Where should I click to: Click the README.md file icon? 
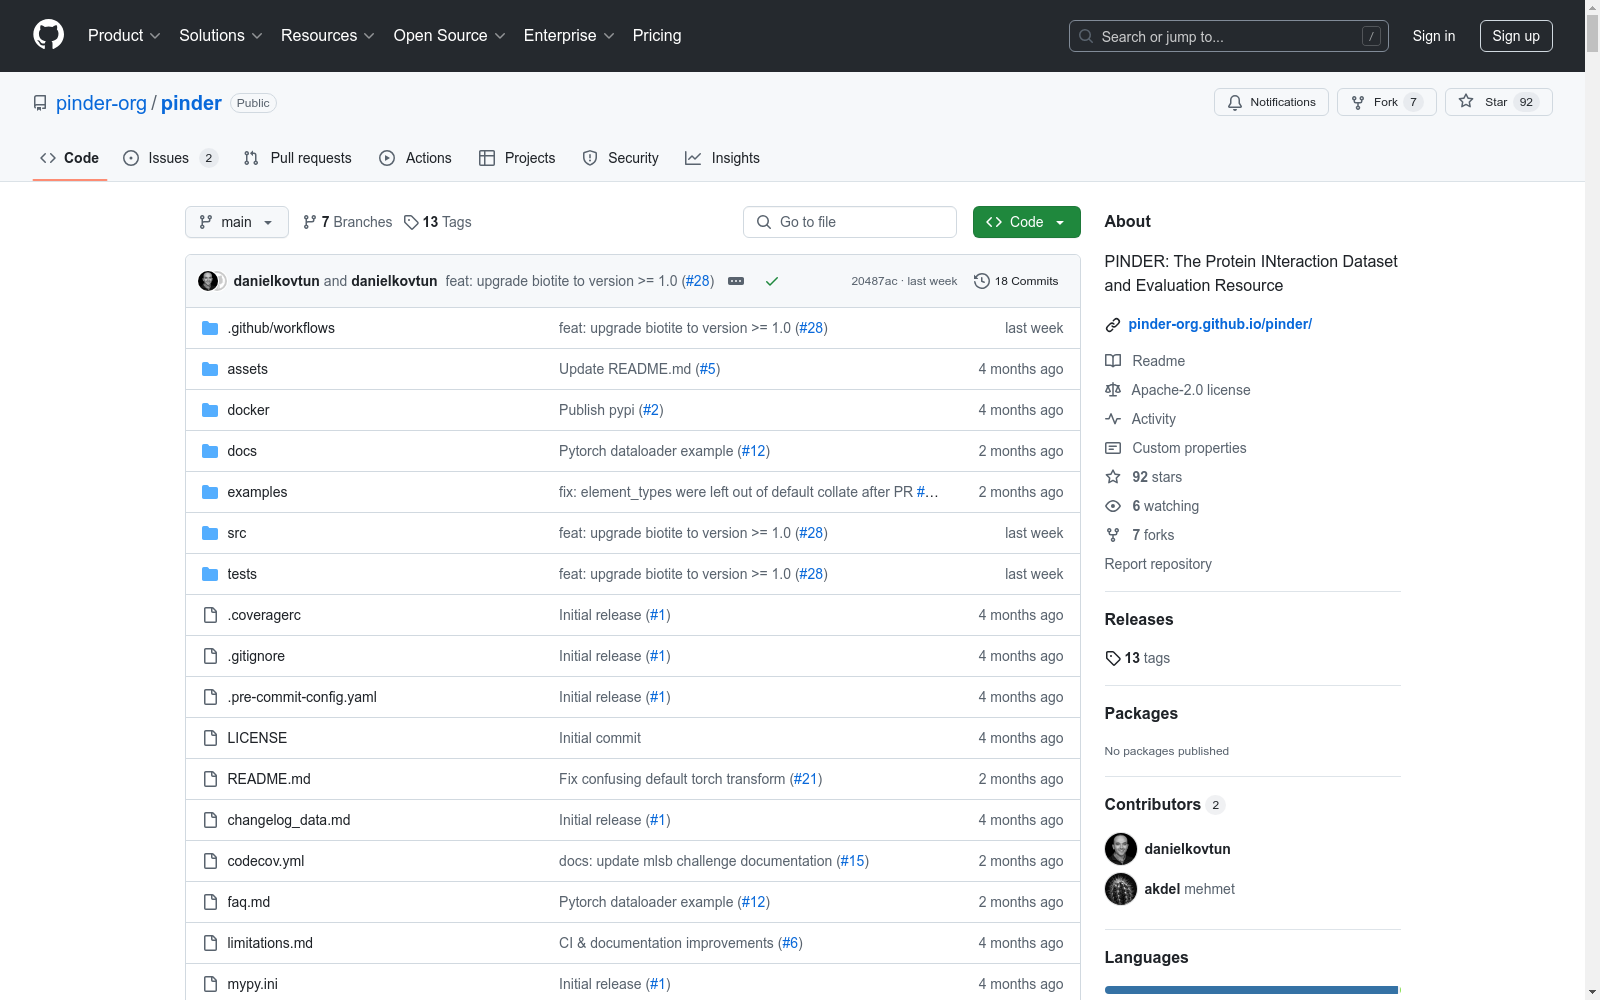(x=210, y=779)
